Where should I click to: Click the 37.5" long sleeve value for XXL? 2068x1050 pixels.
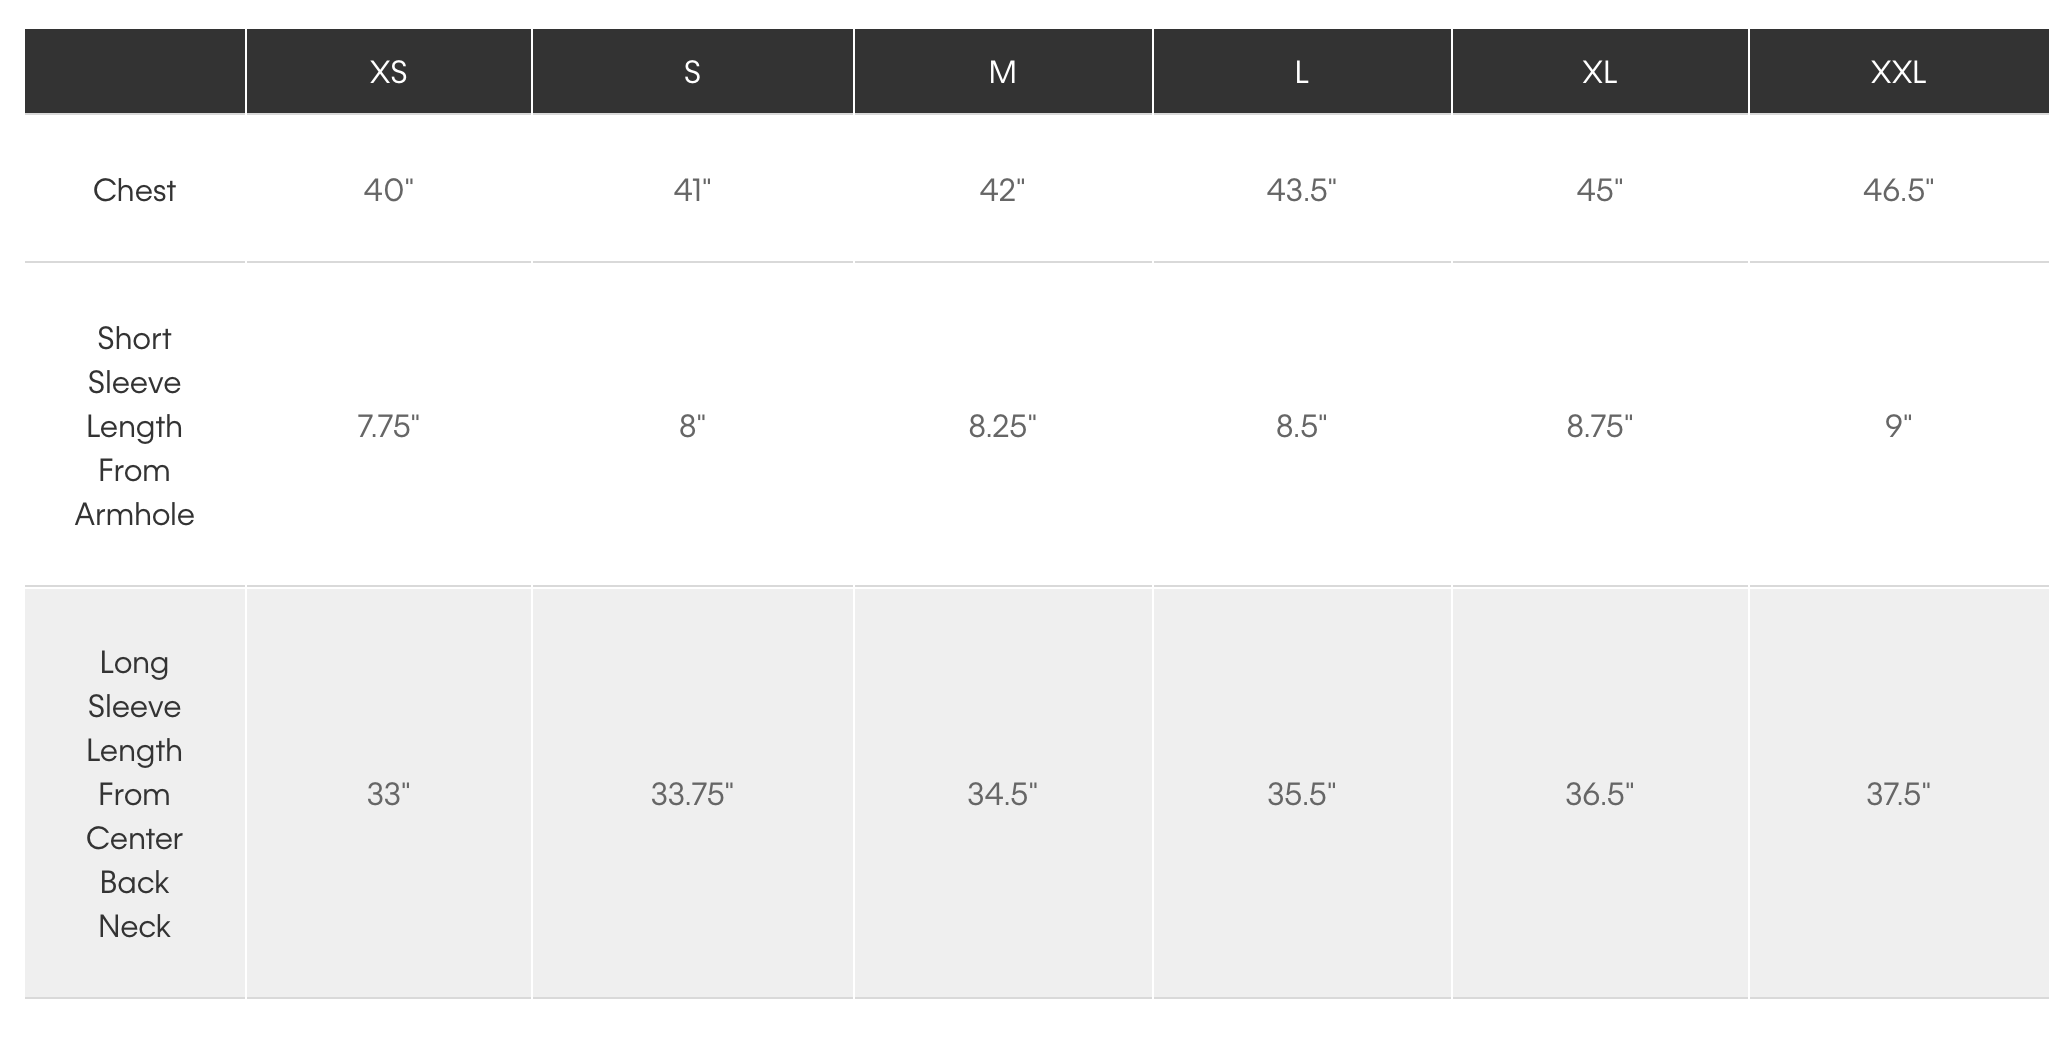[x=1898, y=794]
